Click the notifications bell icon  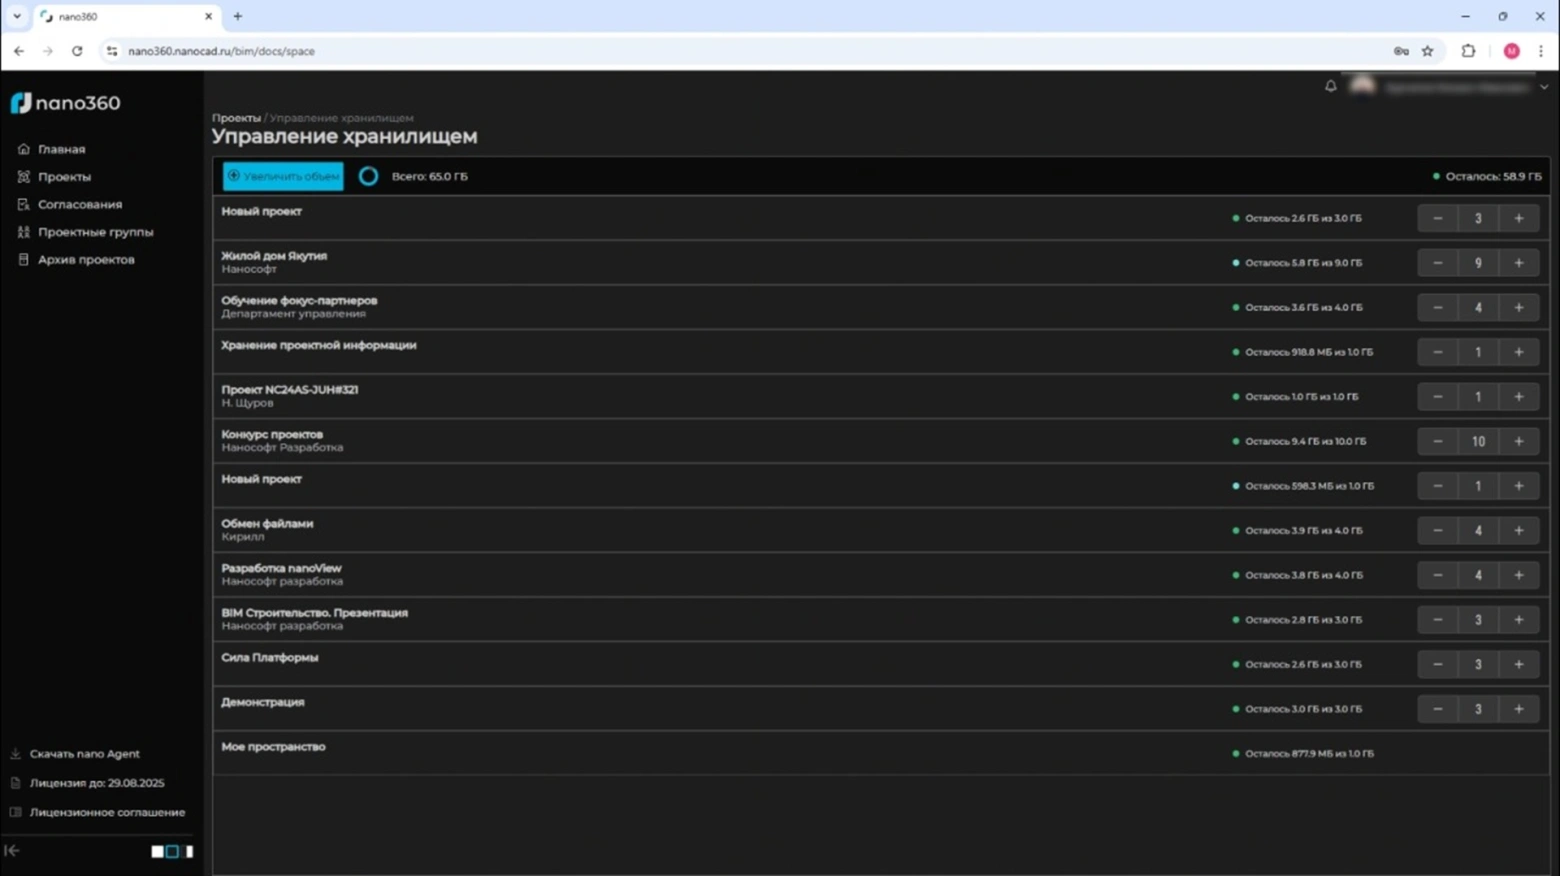[x=1330, y=86]
